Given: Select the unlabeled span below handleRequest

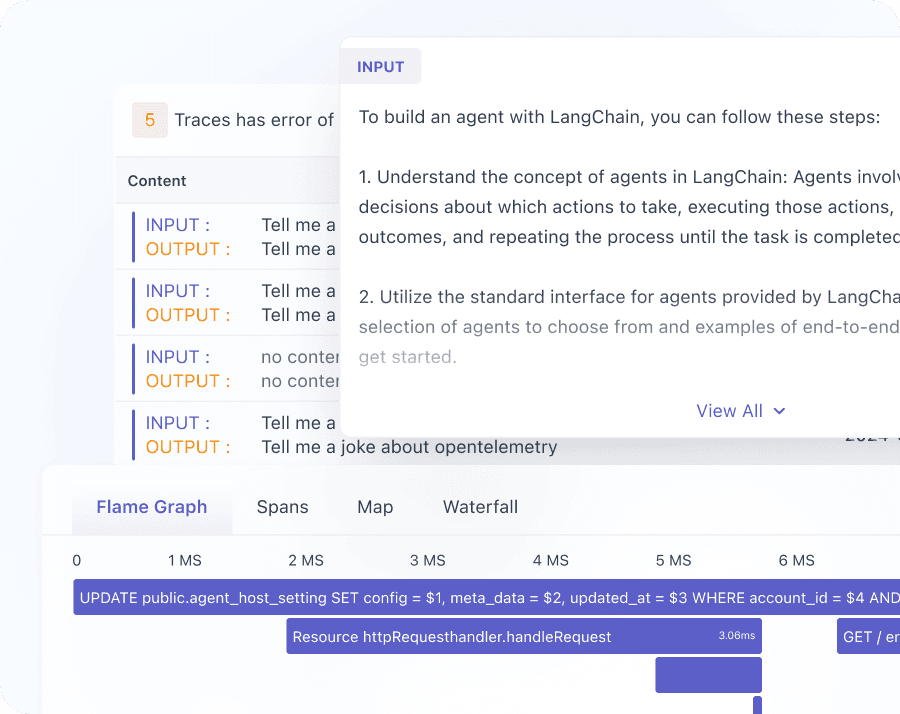Looking at the screenshot, I should (x=708, y=675).
